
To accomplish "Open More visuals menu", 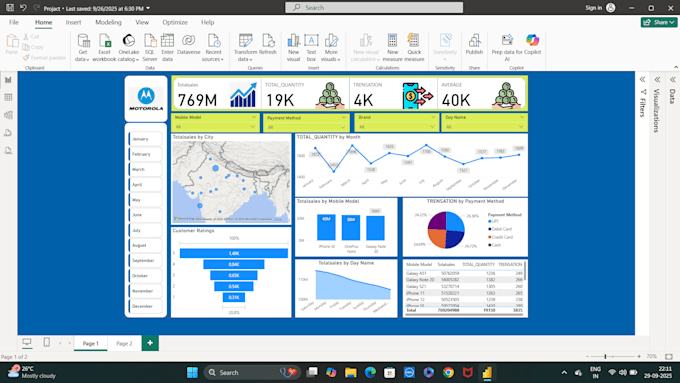I will 331,48.
